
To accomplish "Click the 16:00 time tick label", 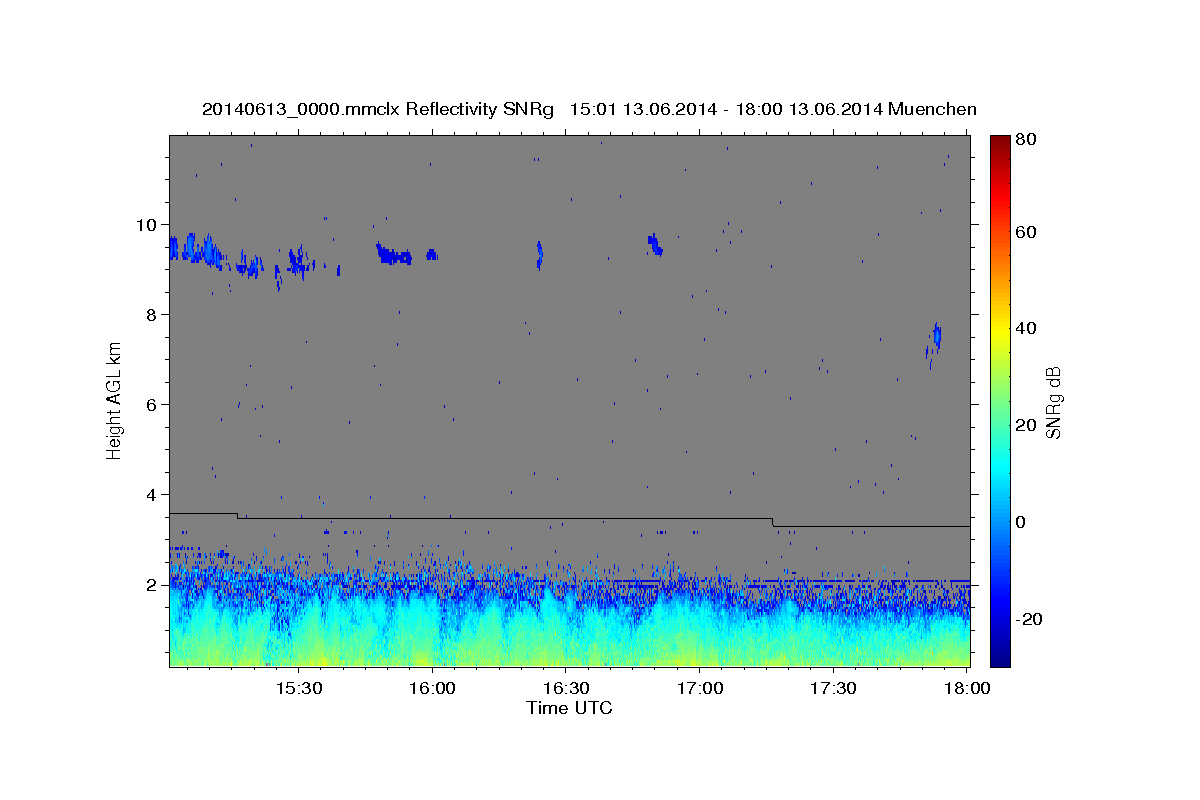I will pos(432,689).
